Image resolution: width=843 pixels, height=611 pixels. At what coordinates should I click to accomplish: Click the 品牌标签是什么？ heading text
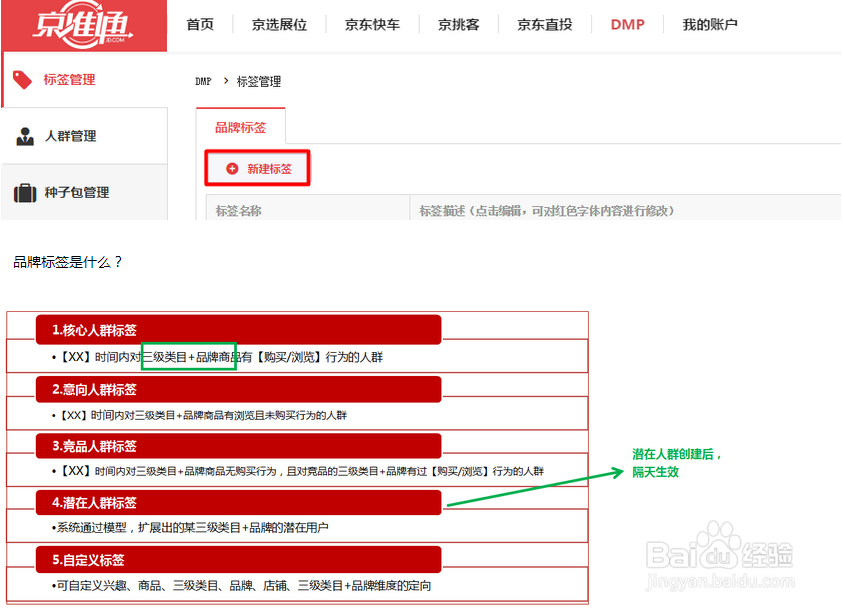[x=68, y=262]
